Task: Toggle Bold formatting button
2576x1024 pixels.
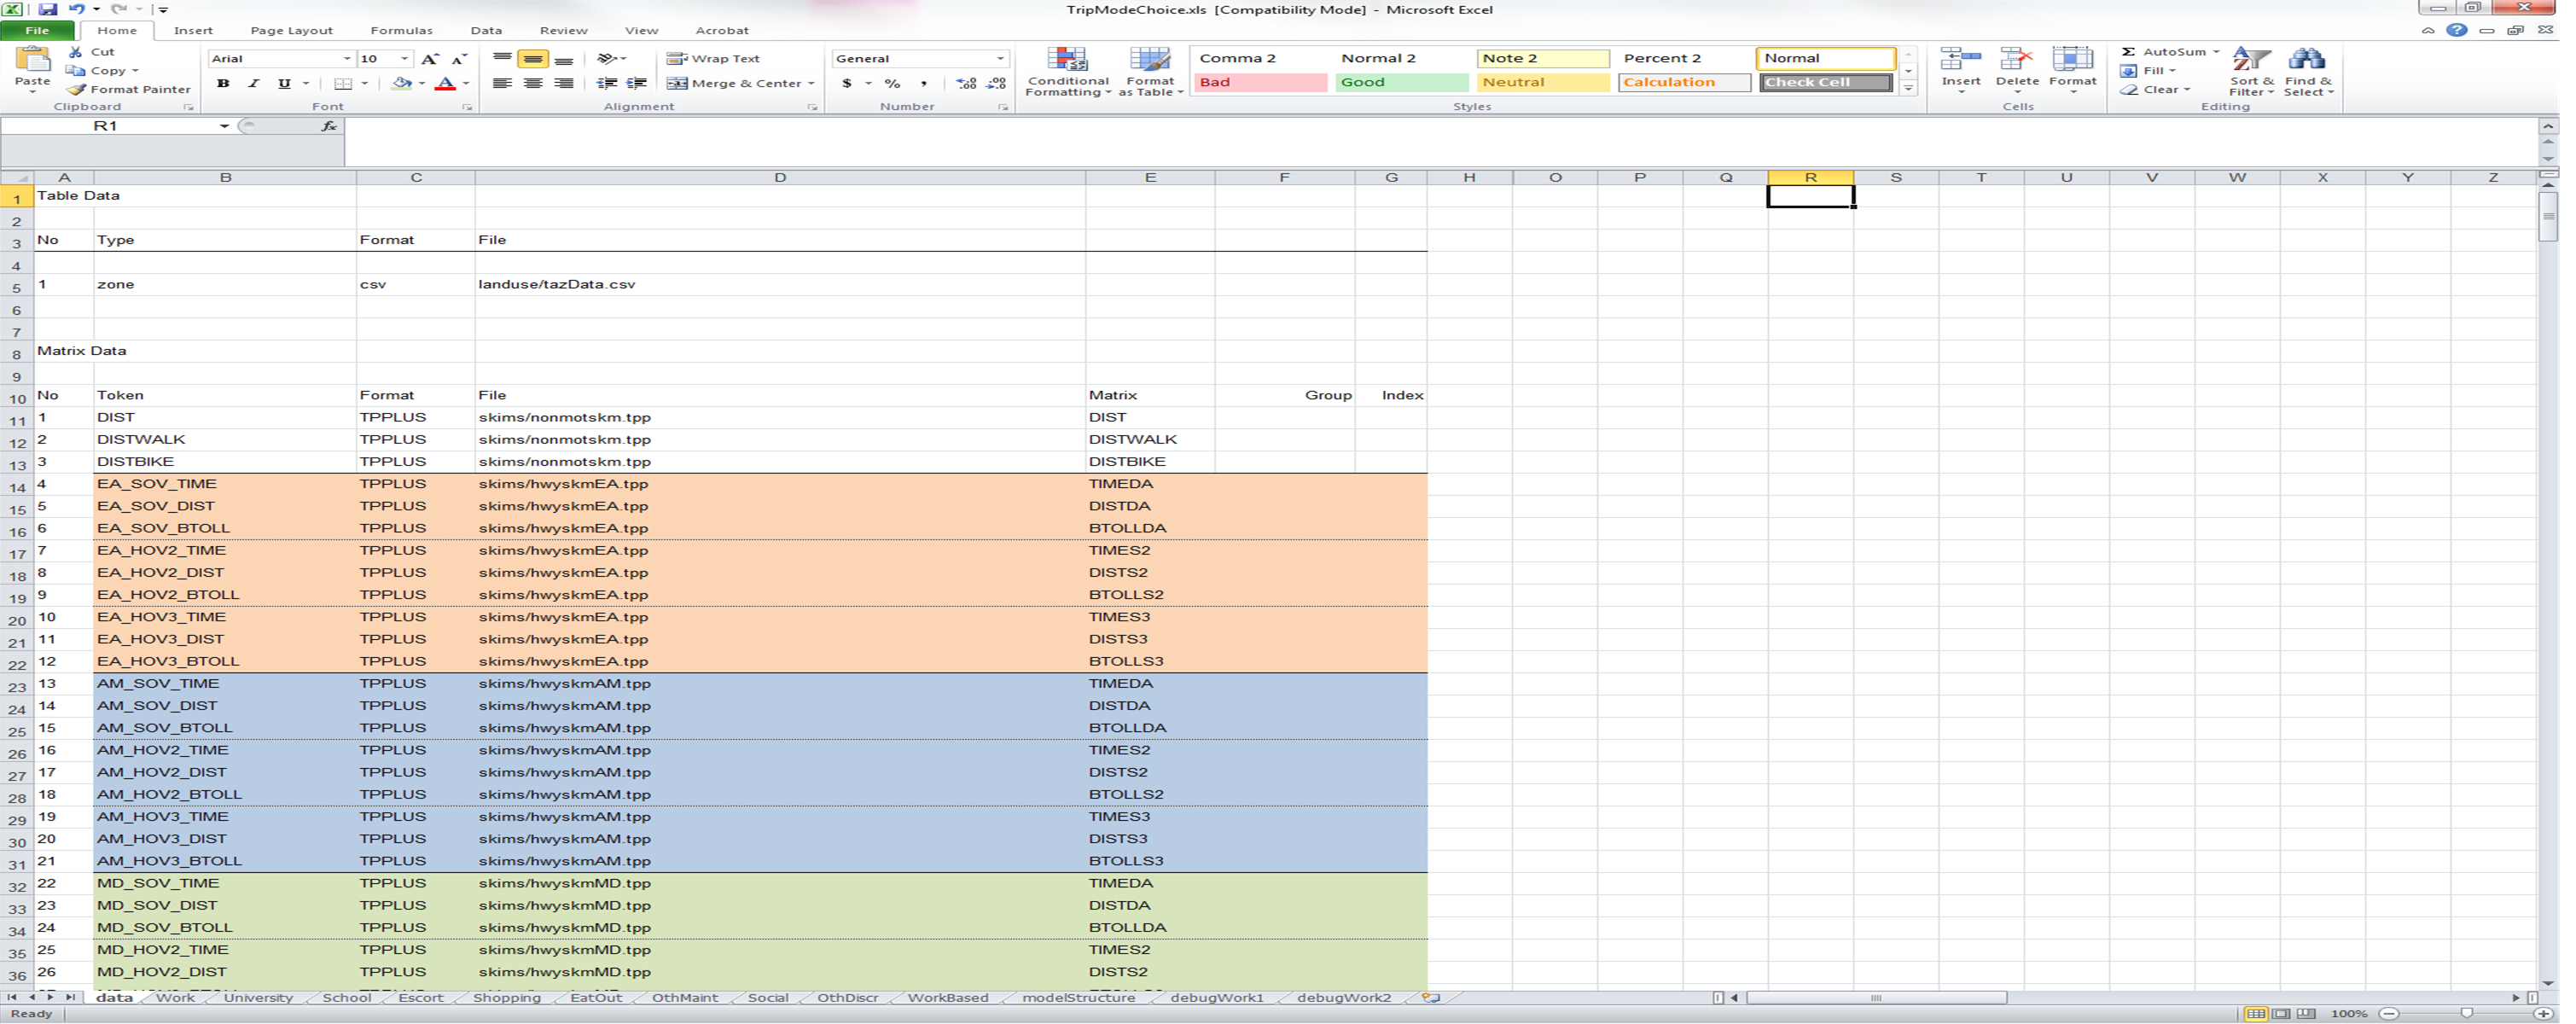Action: pyautogui.click(x=223, y=83)
